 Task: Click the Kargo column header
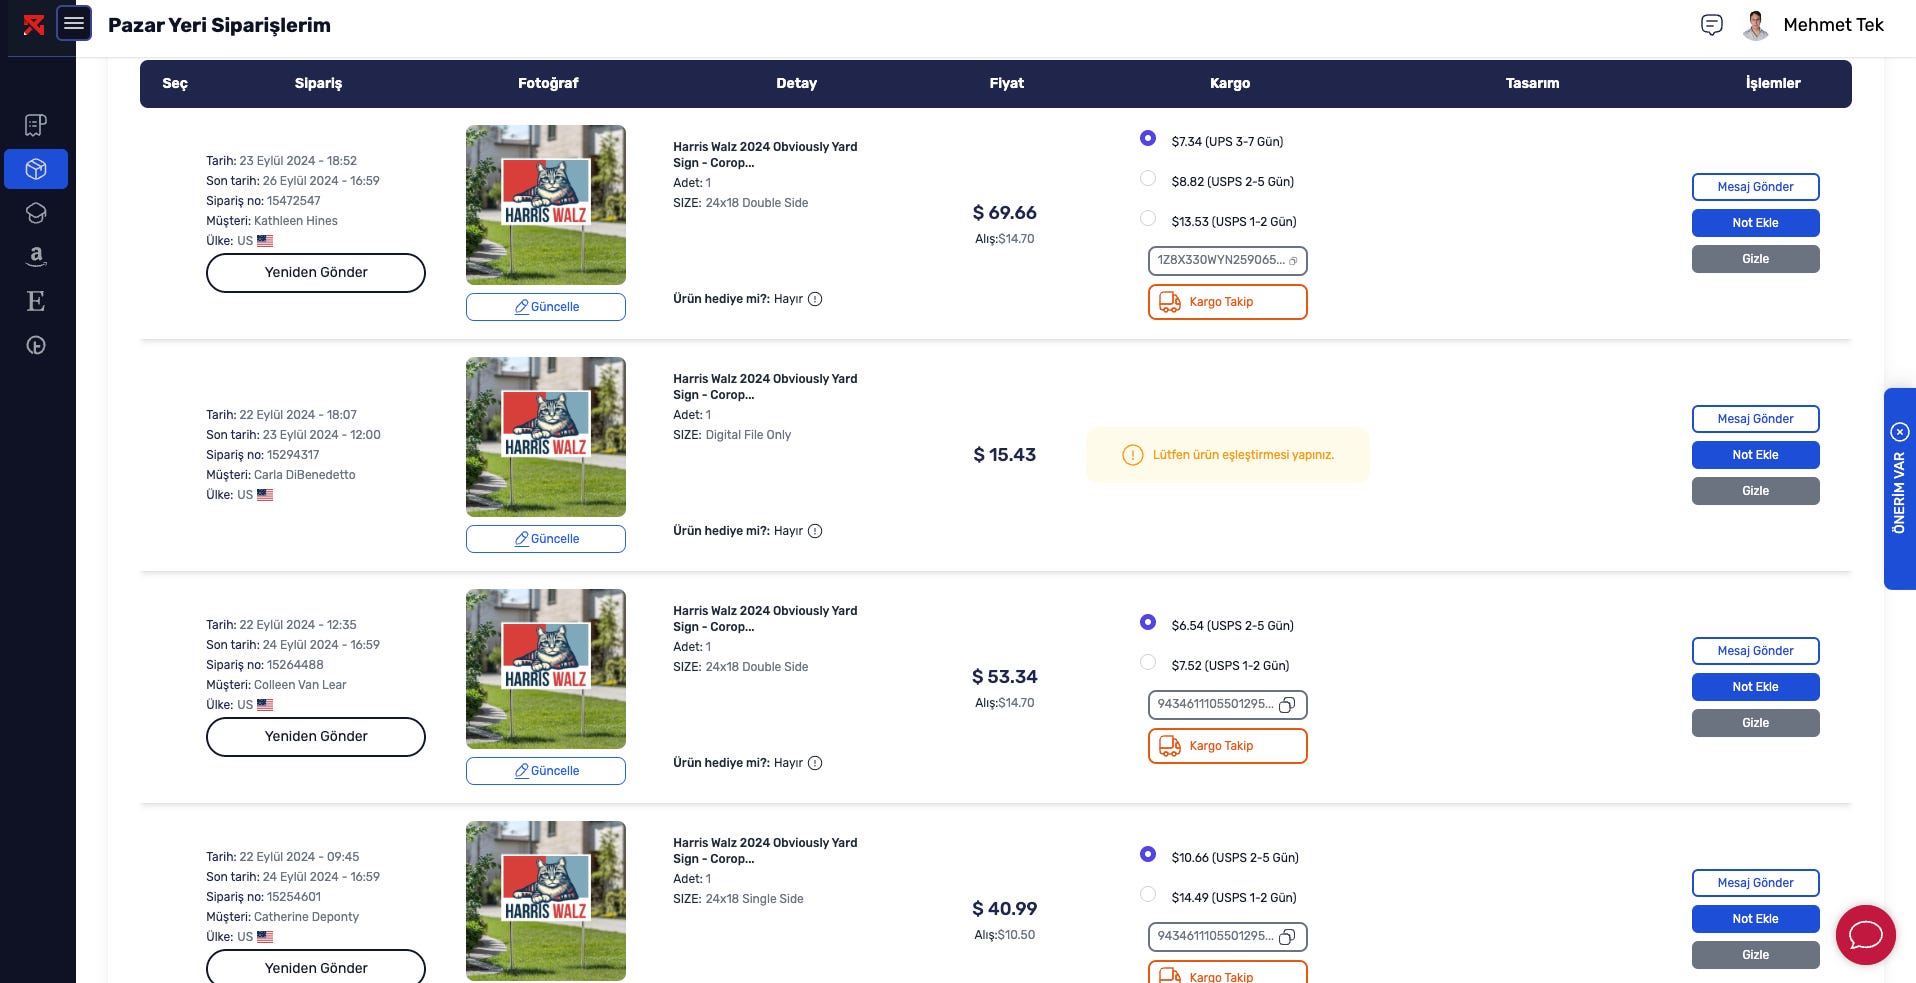1230,83
